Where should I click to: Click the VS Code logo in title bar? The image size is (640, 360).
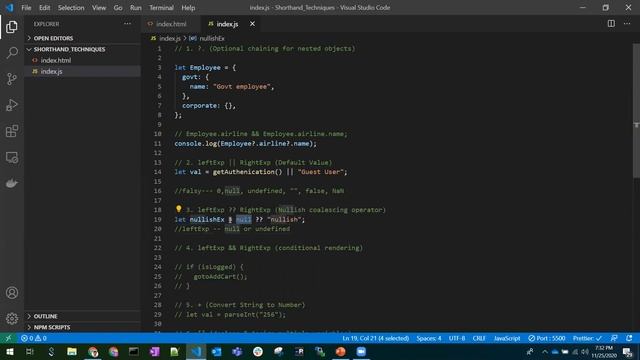pyautogui.click(x=9, y=7)
